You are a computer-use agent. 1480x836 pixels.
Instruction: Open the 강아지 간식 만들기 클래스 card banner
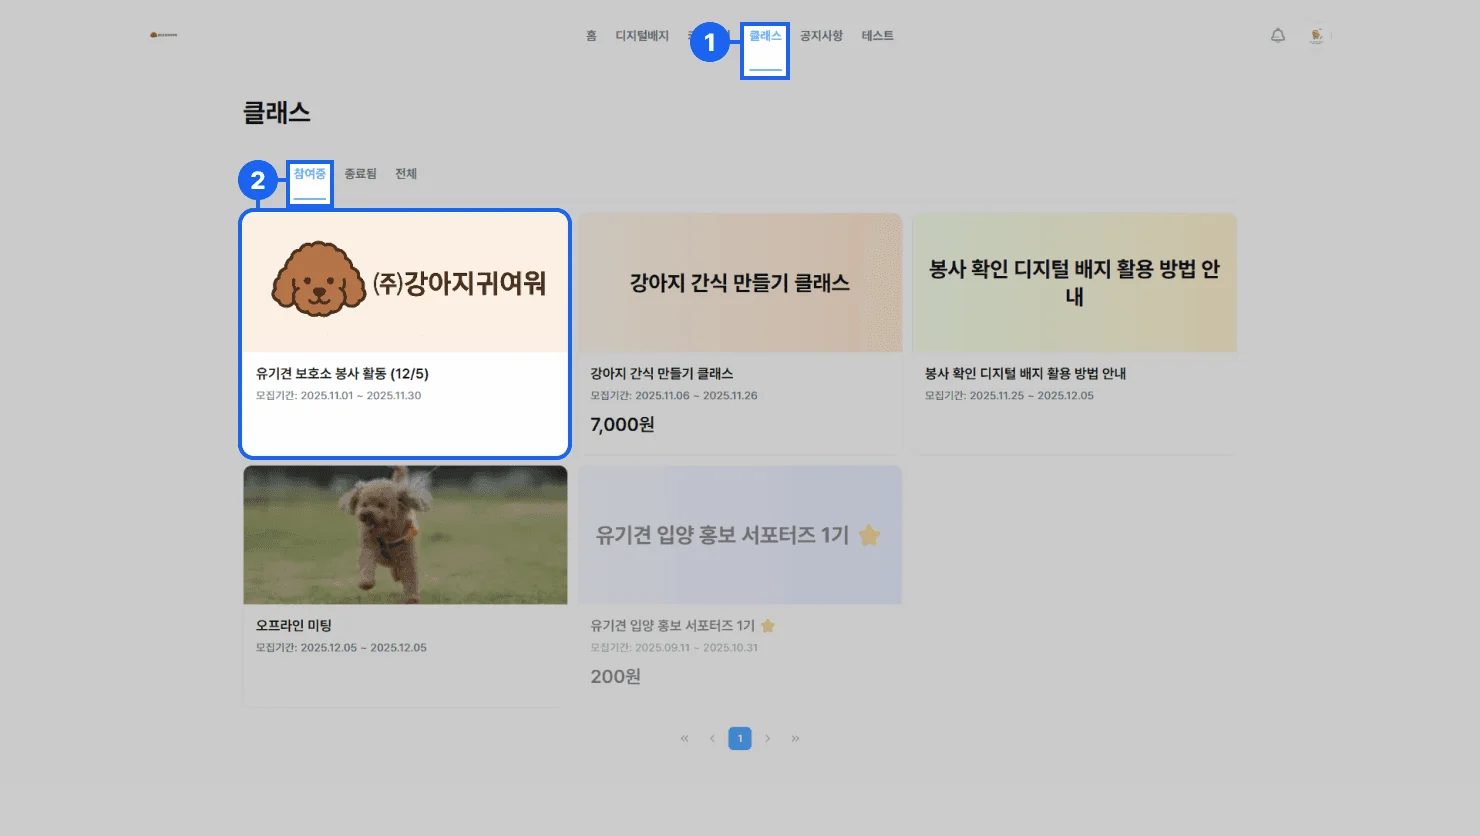[x=740, y=283]
